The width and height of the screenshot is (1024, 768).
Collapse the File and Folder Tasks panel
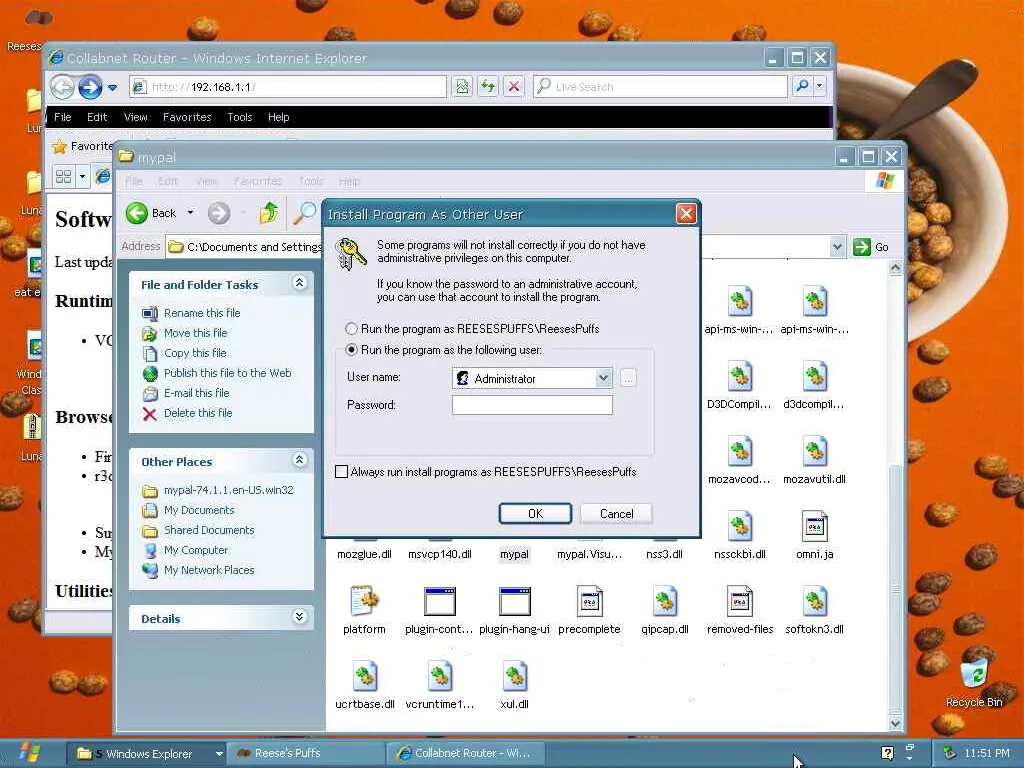pyautogui.click(x=299, y=283)
